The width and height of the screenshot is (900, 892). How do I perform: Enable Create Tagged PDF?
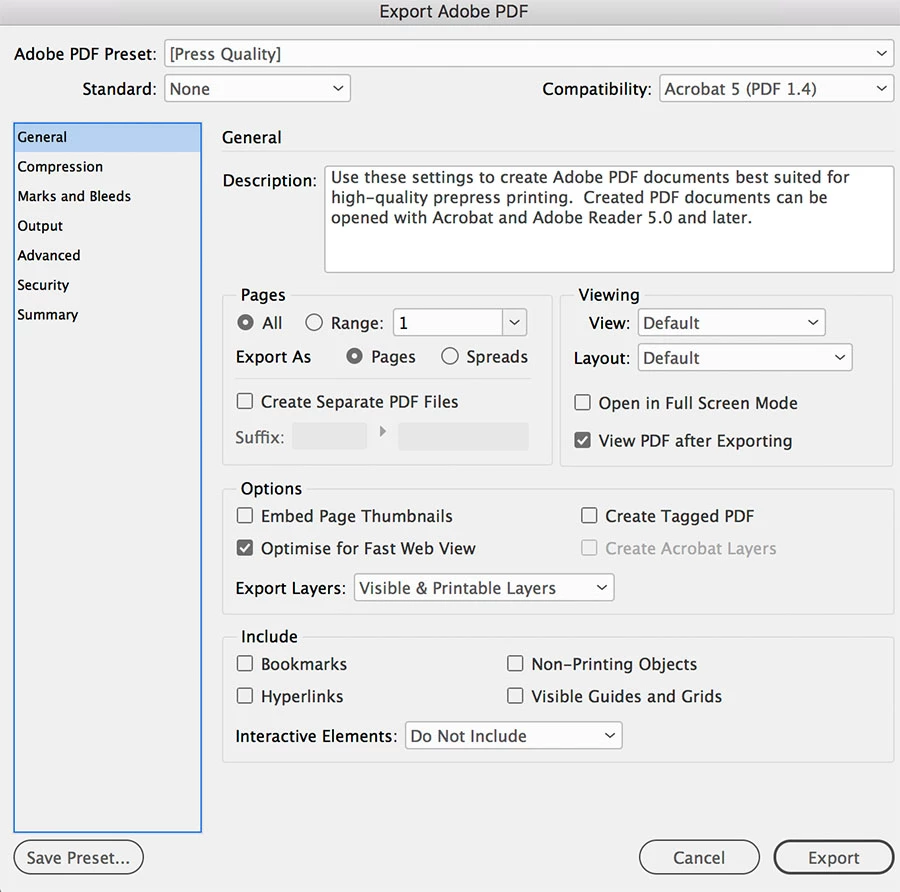coord(589,515)
